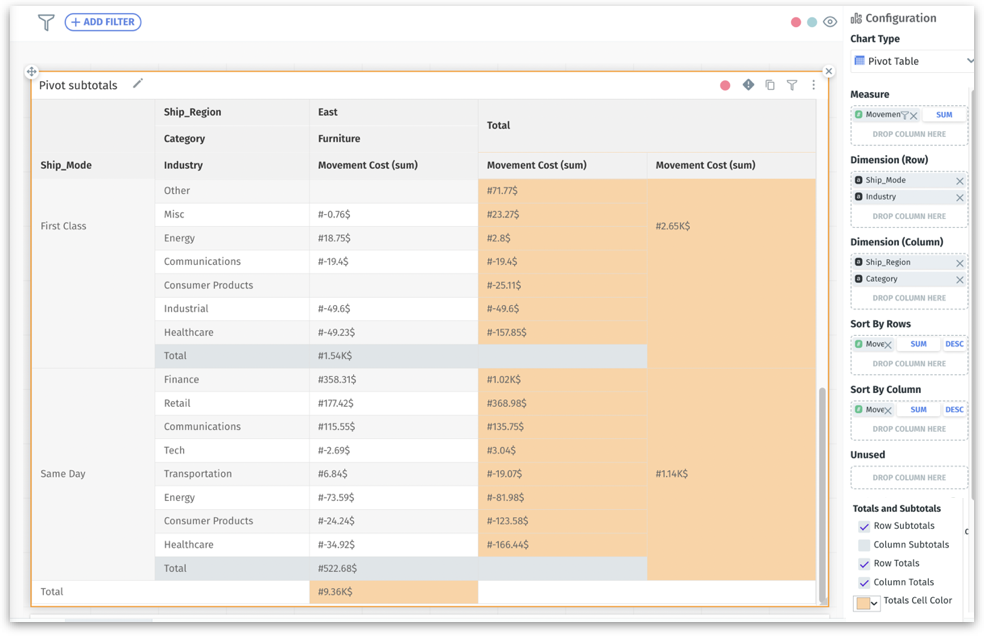Uncheck the Column Totals checkbox
984x636 pixels.
(x=864, y=582)
